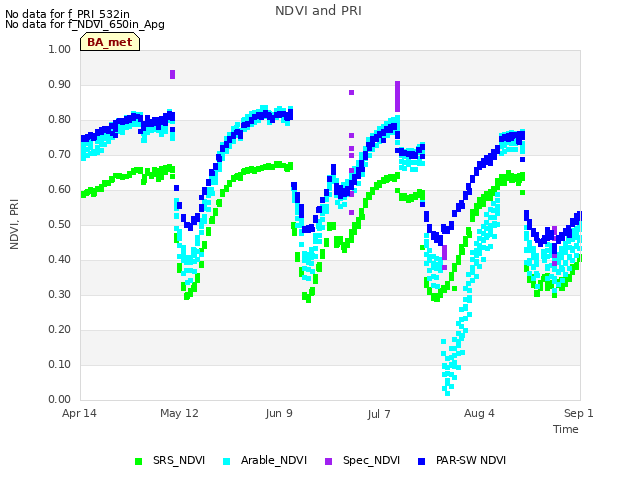The width and height of the screenshot is (640, 480).
Task: Click the BA_met site label
Action: (110, 42)
